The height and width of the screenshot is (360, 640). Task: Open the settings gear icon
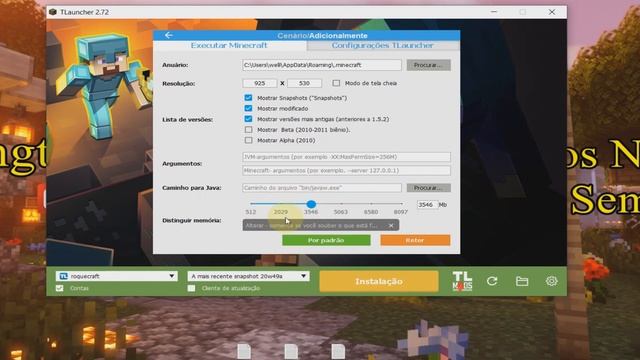pos(551,281)
